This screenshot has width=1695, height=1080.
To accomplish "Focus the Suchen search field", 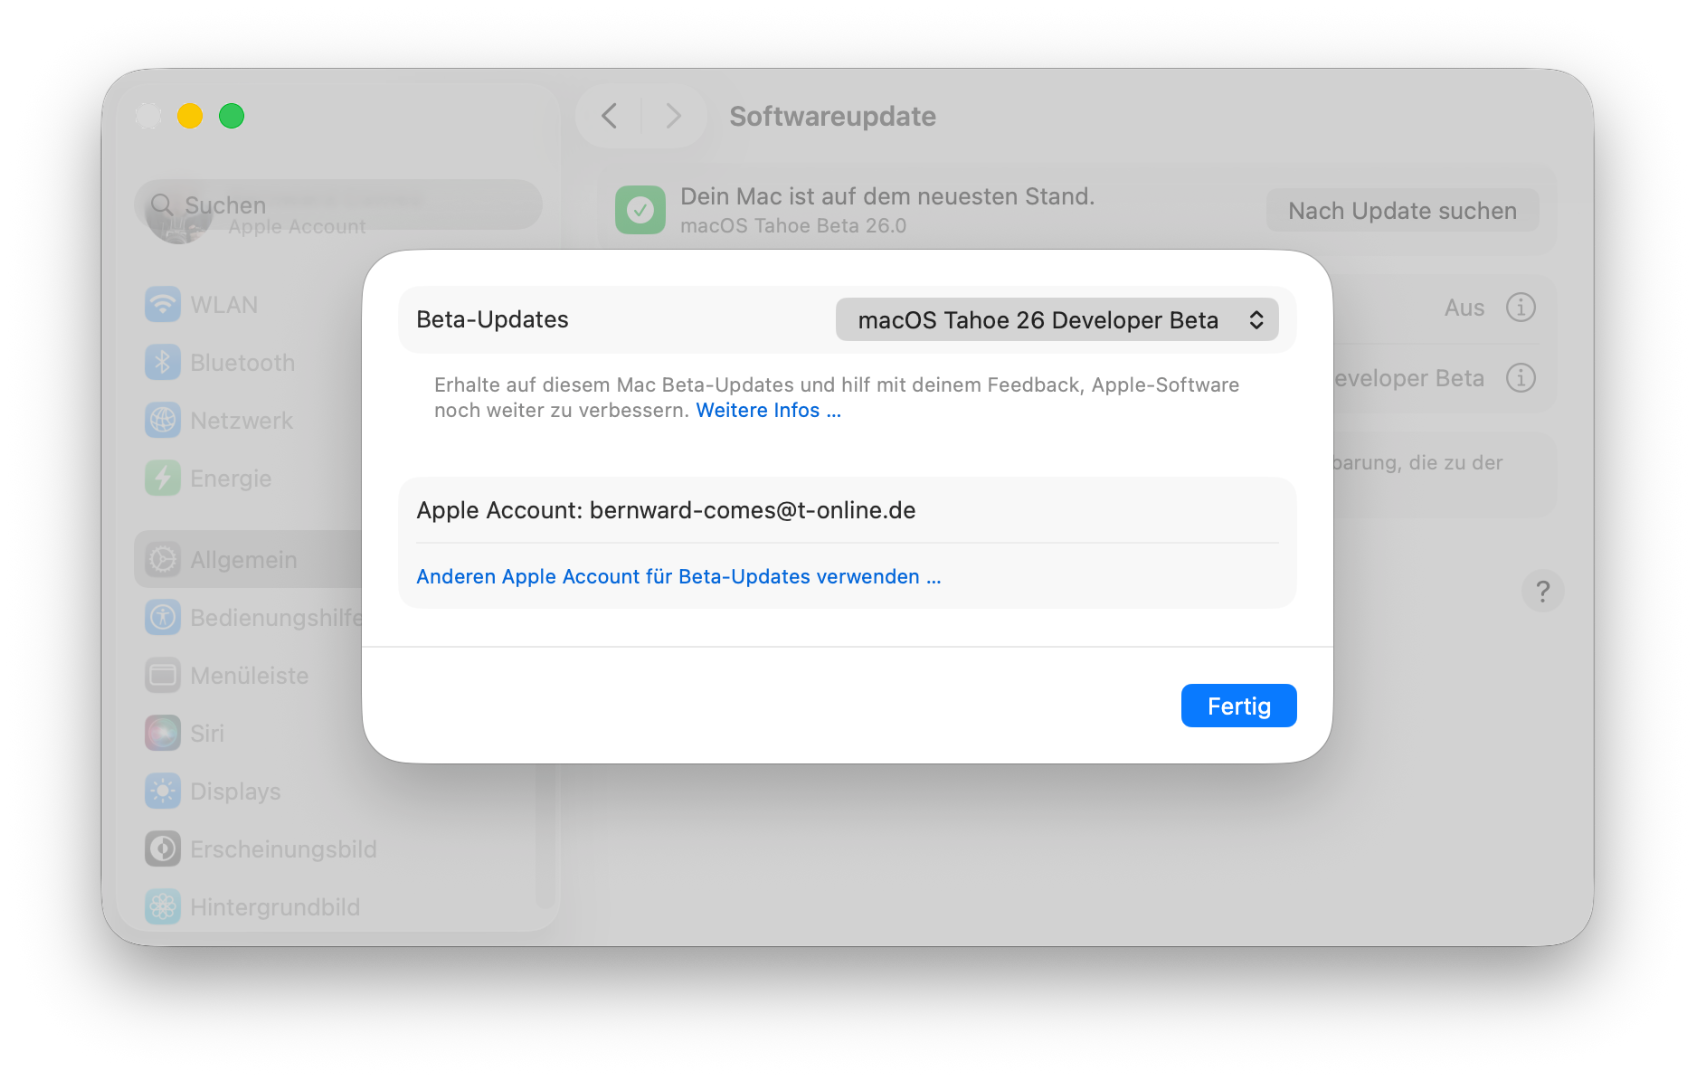I will coord(339,205).
